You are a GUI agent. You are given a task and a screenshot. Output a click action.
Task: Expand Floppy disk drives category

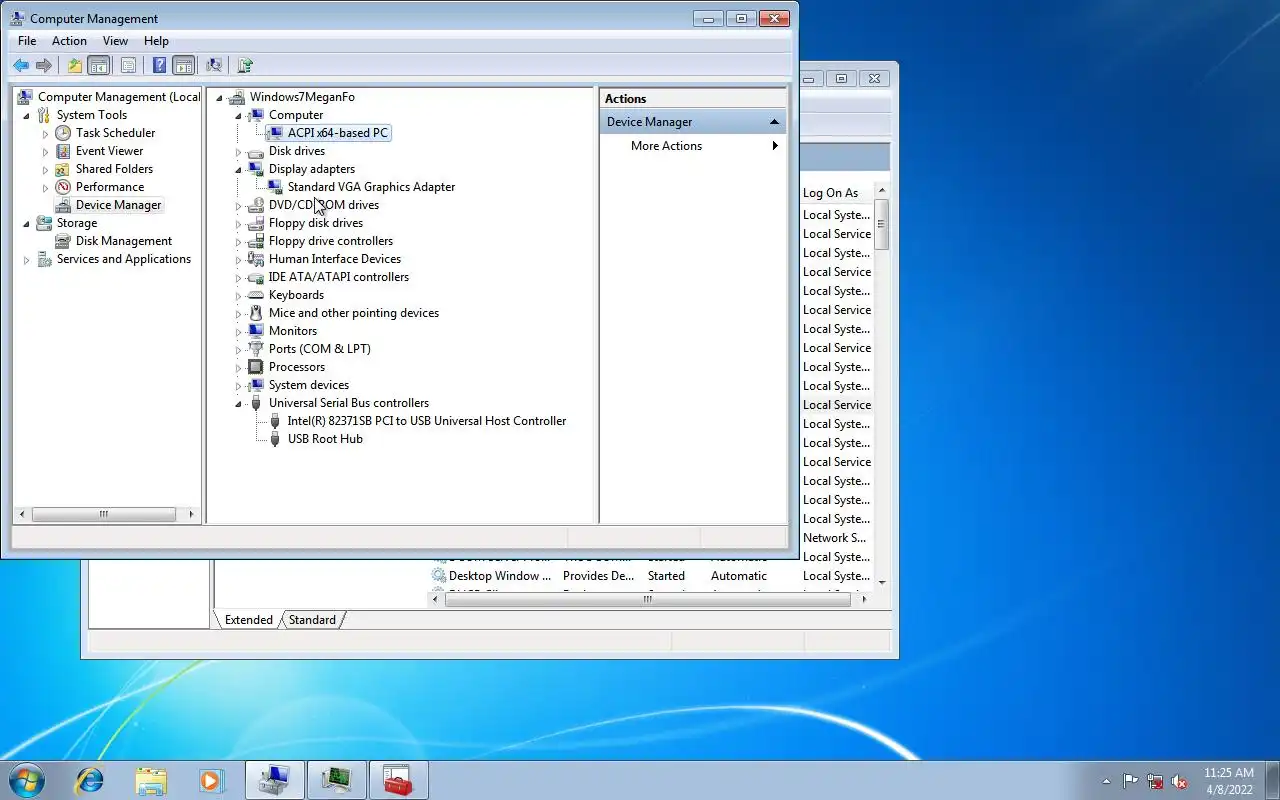click(x=239, y=224)
